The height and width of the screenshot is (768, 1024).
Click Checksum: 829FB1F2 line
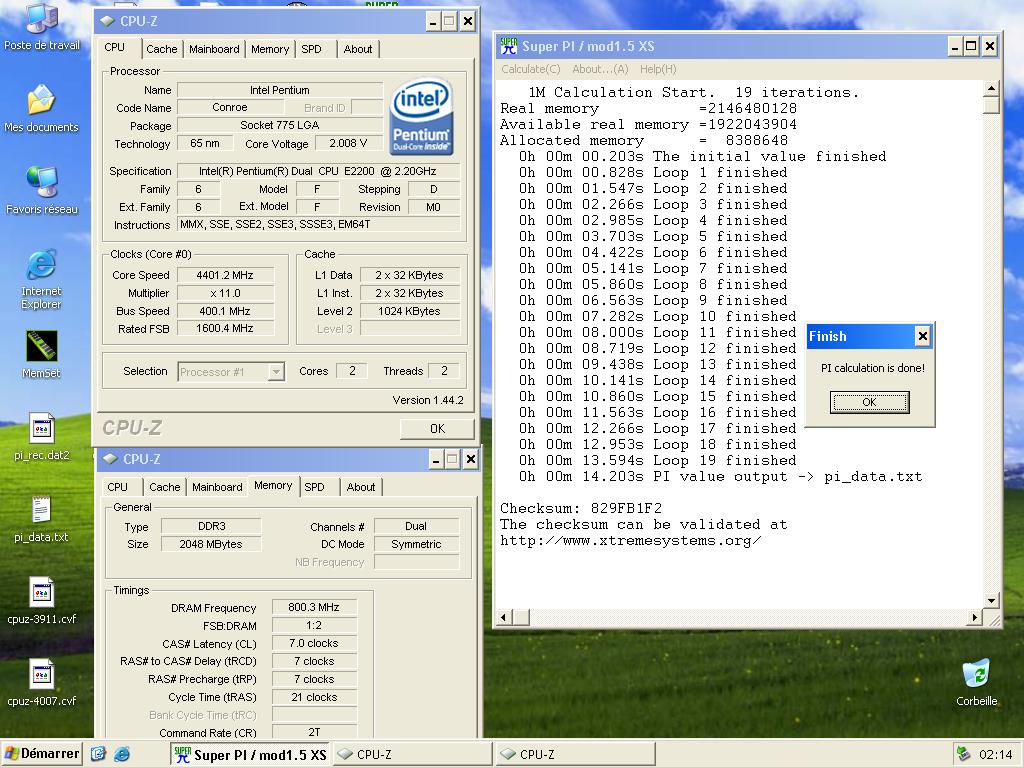click(581, 508)
